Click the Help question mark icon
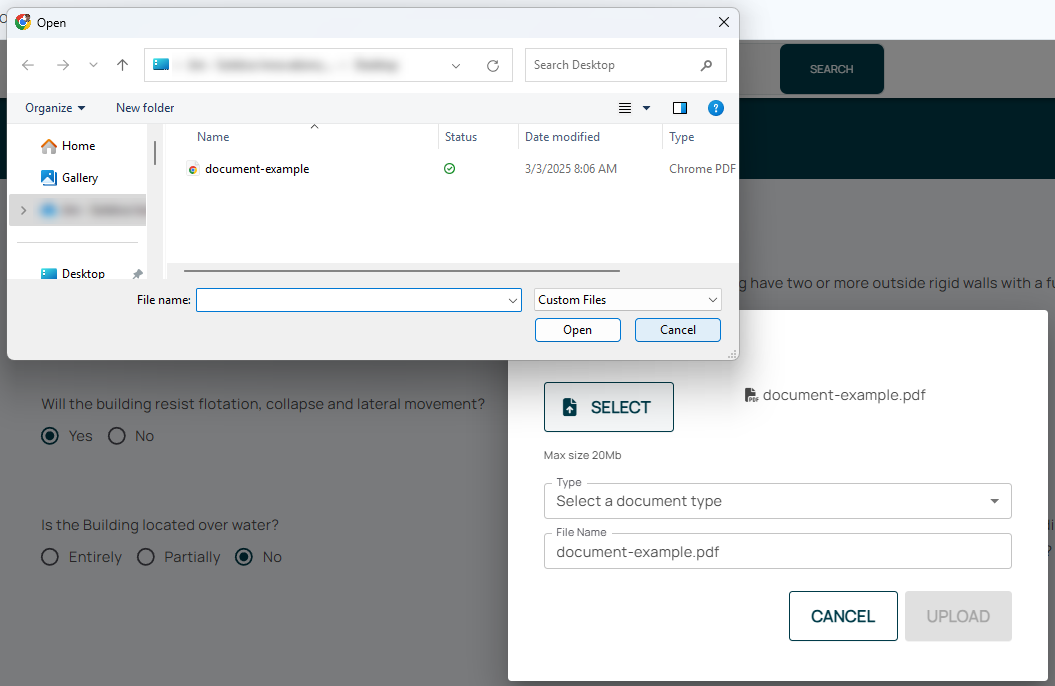The width and height of the screenshot is (1055, 686). 715,108
